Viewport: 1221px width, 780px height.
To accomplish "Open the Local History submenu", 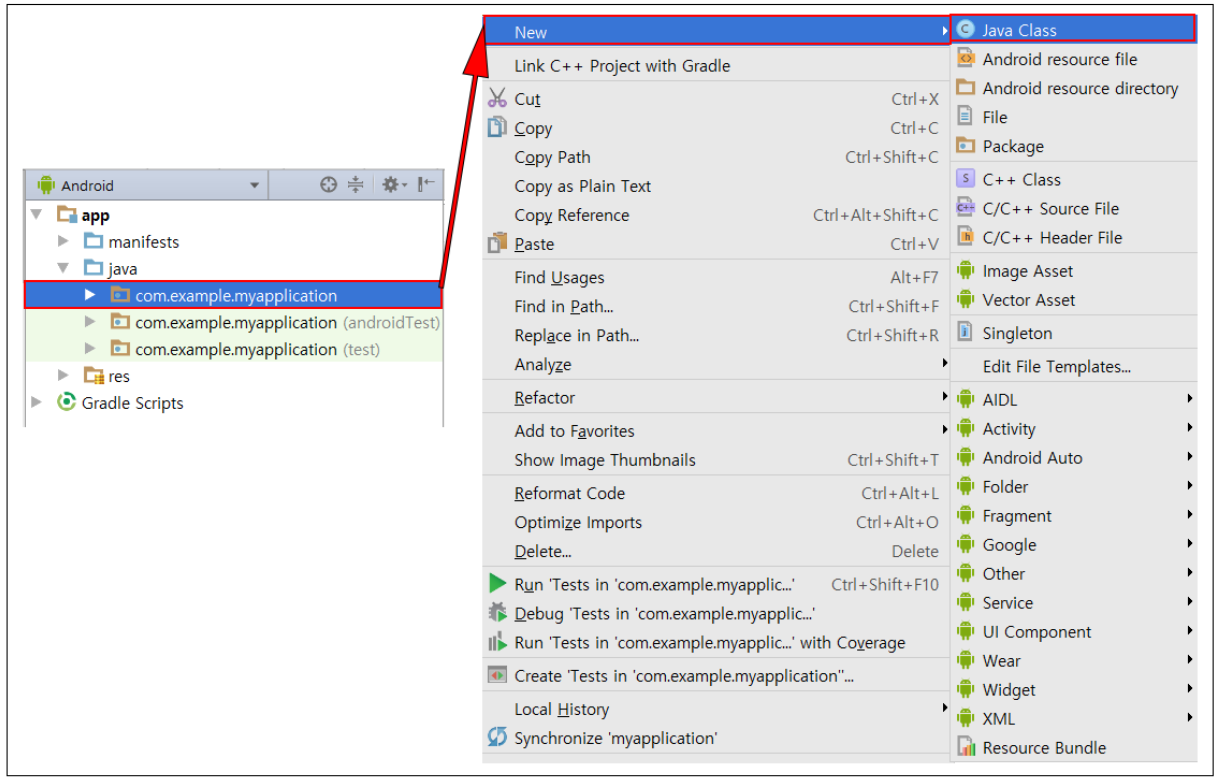I will point(716,709).
